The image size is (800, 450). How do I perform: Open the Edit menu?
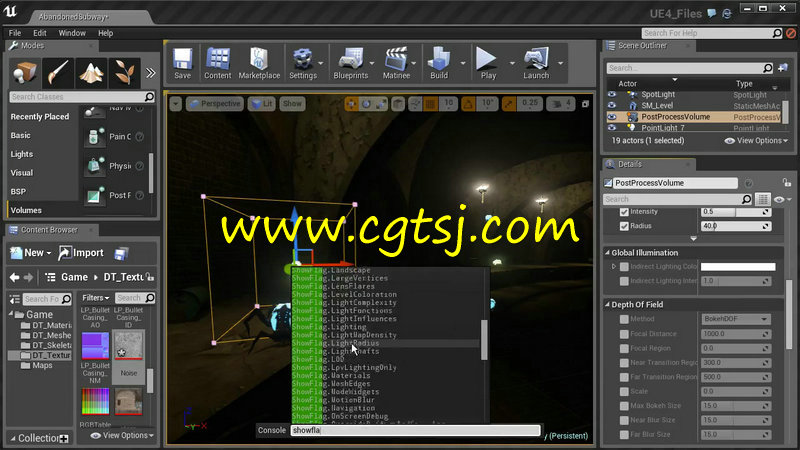click(40, 33)
